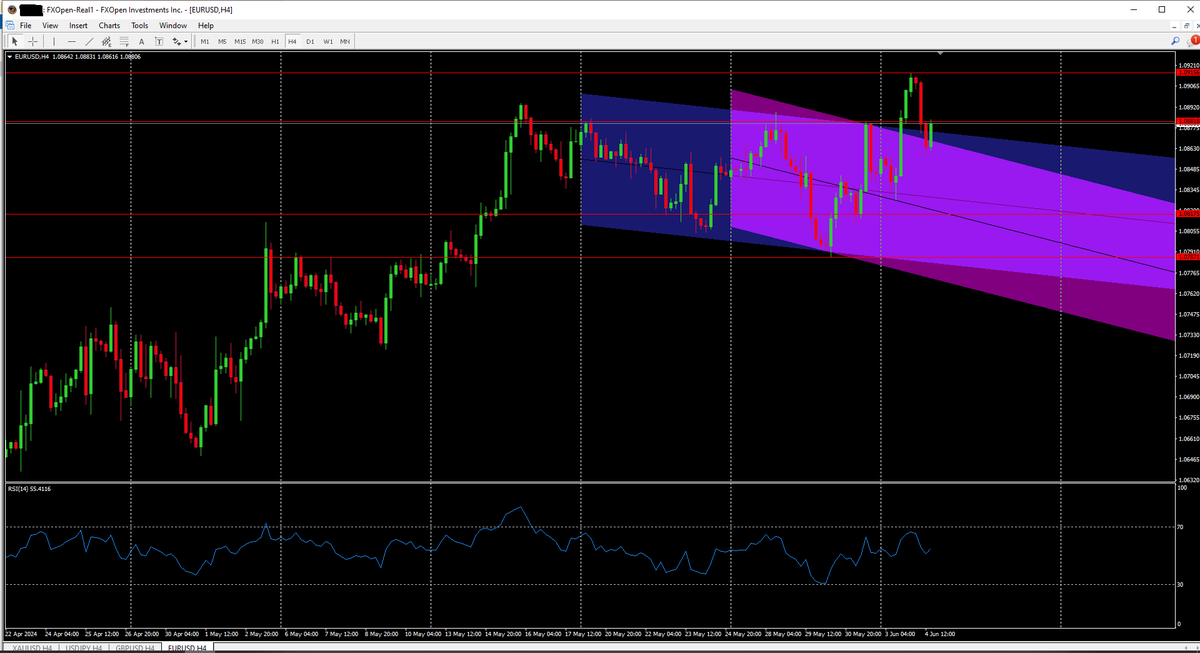This screenshot has width=1200, height=653.
Task: Switch timeframe to M5
Action: pyautogui.click(x=222, y=41)
